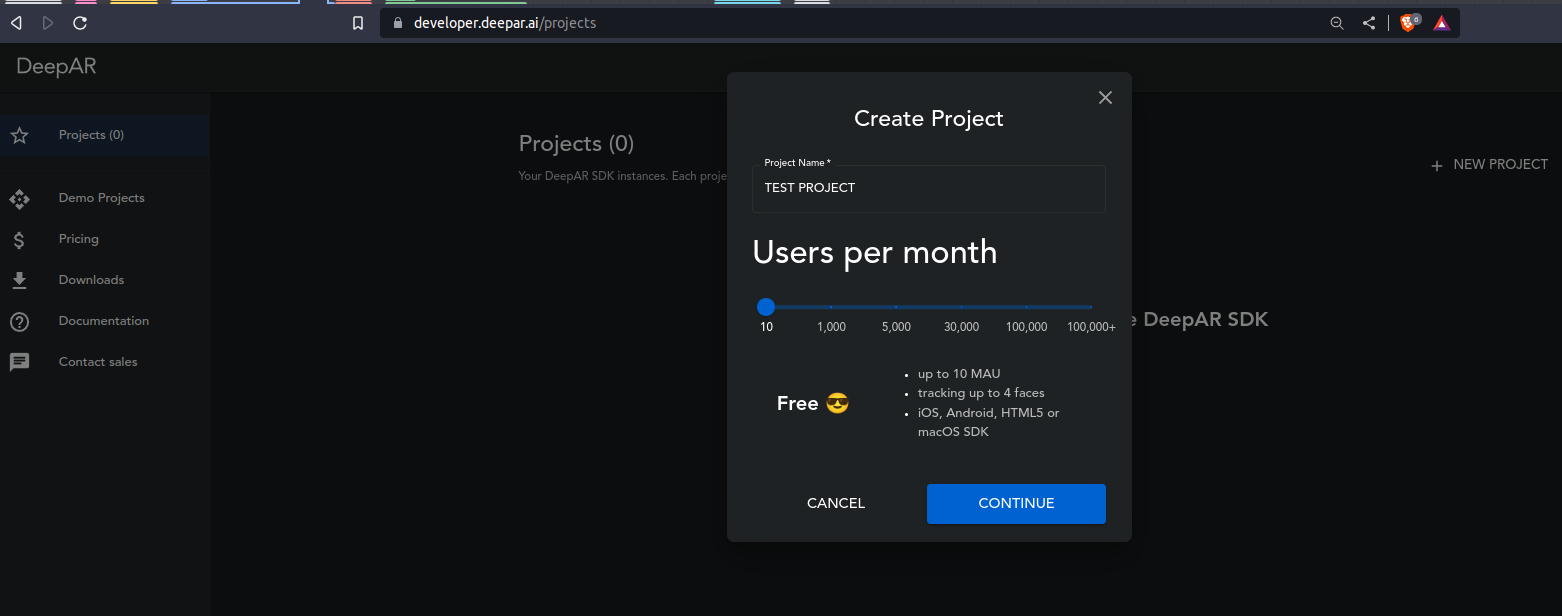The width and height of the screenshot is (1562, 616).
Task: Click the dollar sign Pricing icon
Action: [19, 240]
